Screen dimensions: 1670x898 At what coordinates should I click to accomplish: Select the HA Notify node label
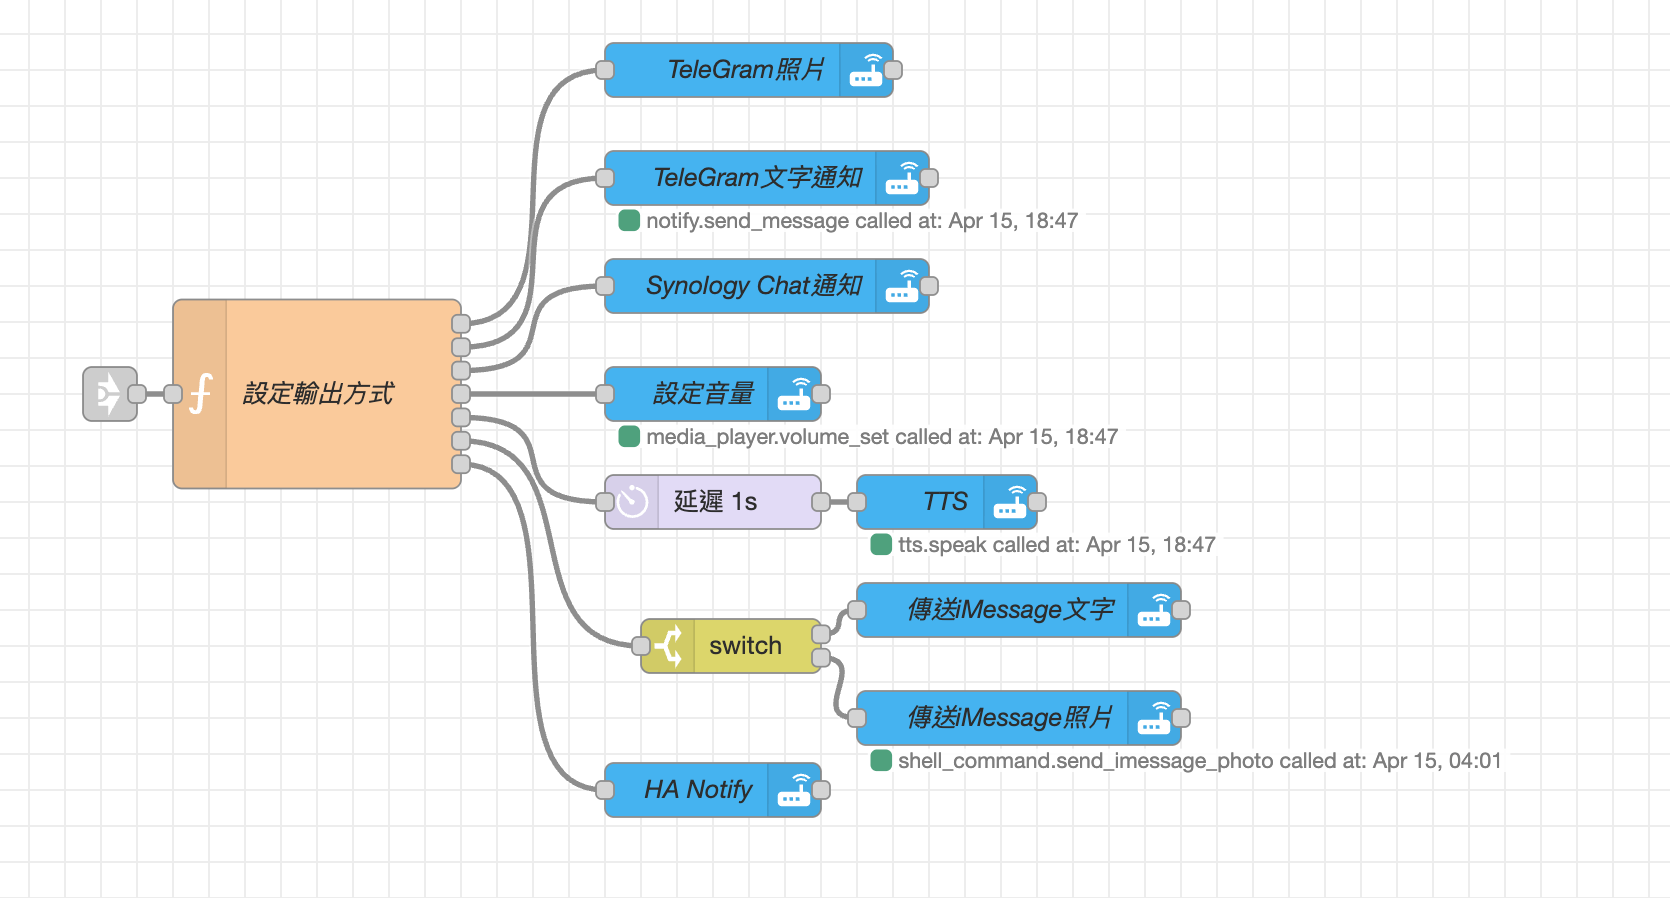(x=697, y=790)
